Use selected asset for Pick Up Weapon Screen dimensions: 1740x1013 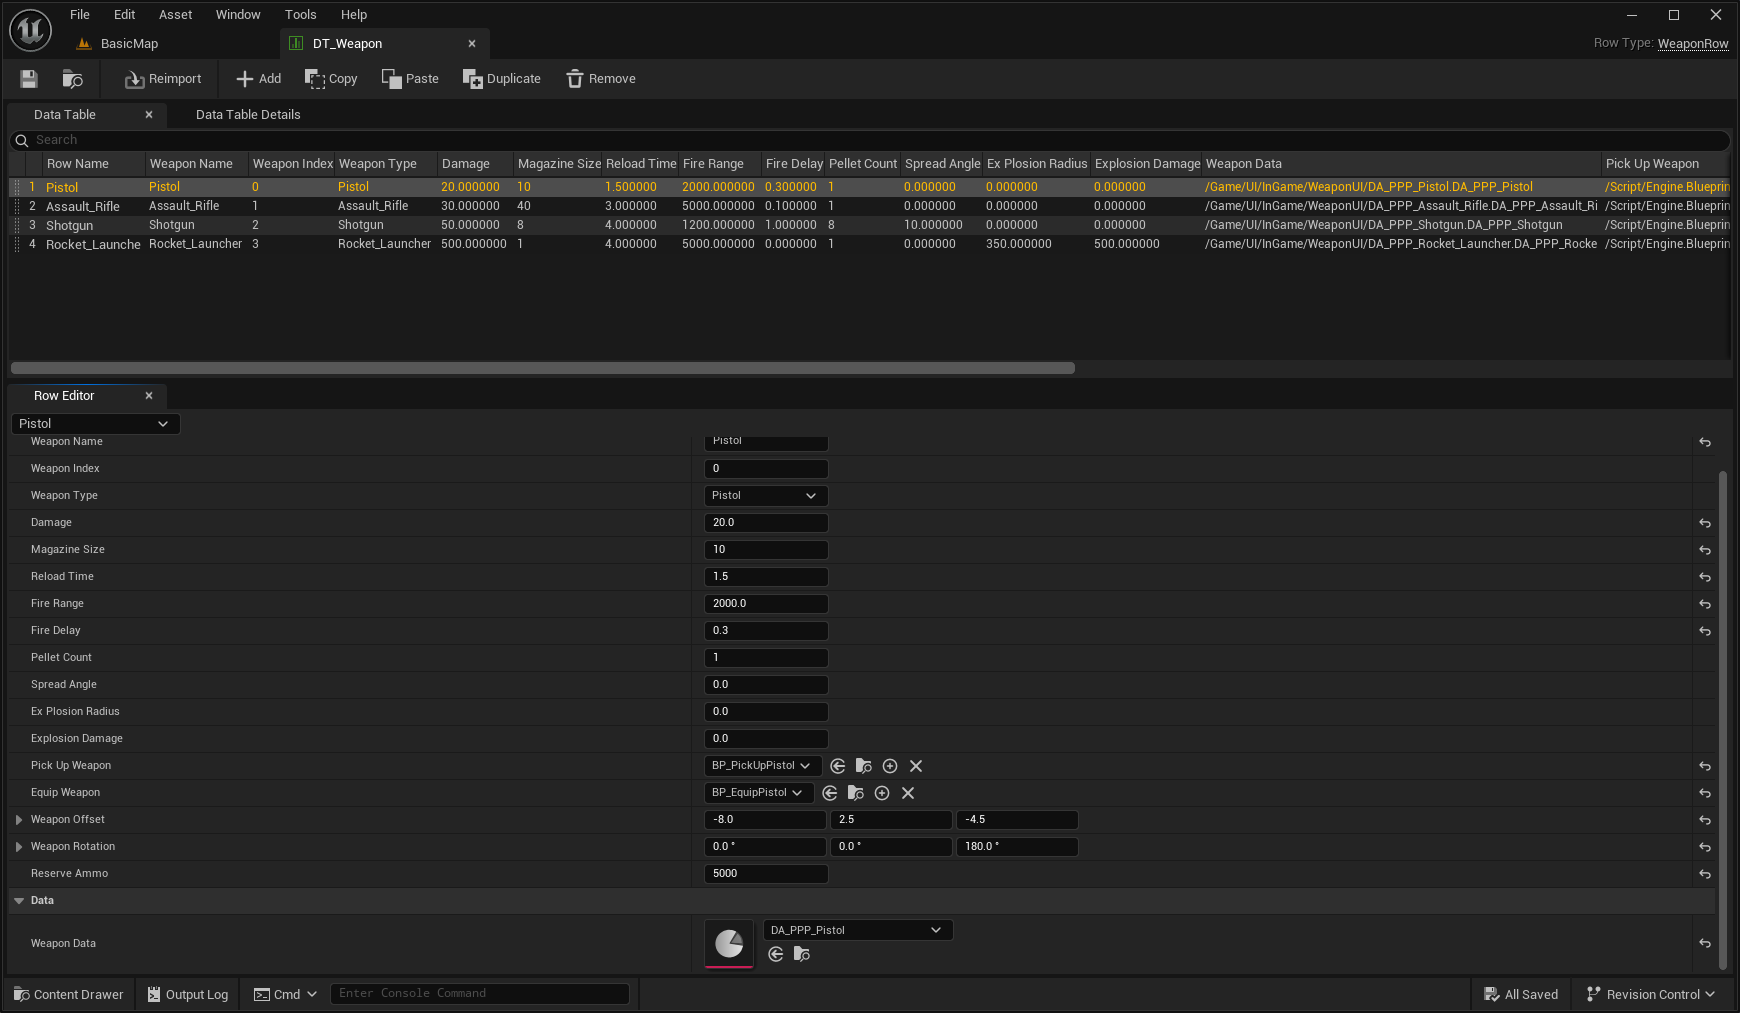[x=838, y=766]
